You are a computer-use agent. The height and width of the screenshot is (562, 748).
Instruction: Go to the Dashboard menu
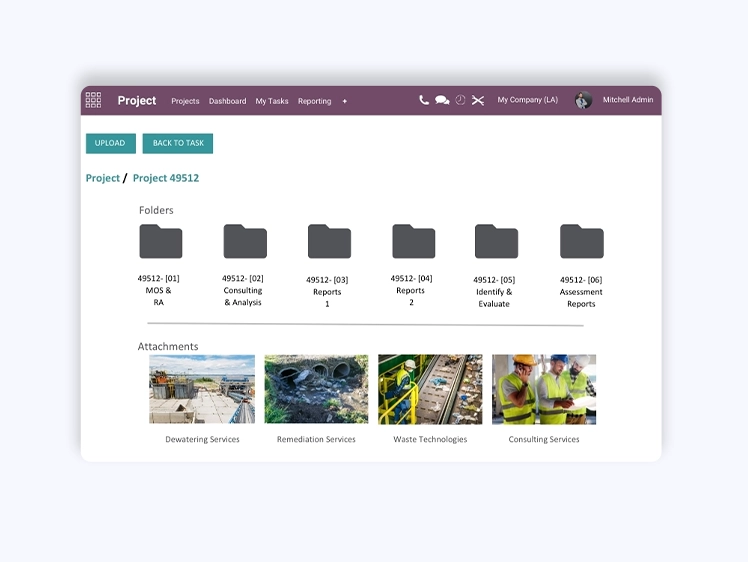click(x=228, y=101)
